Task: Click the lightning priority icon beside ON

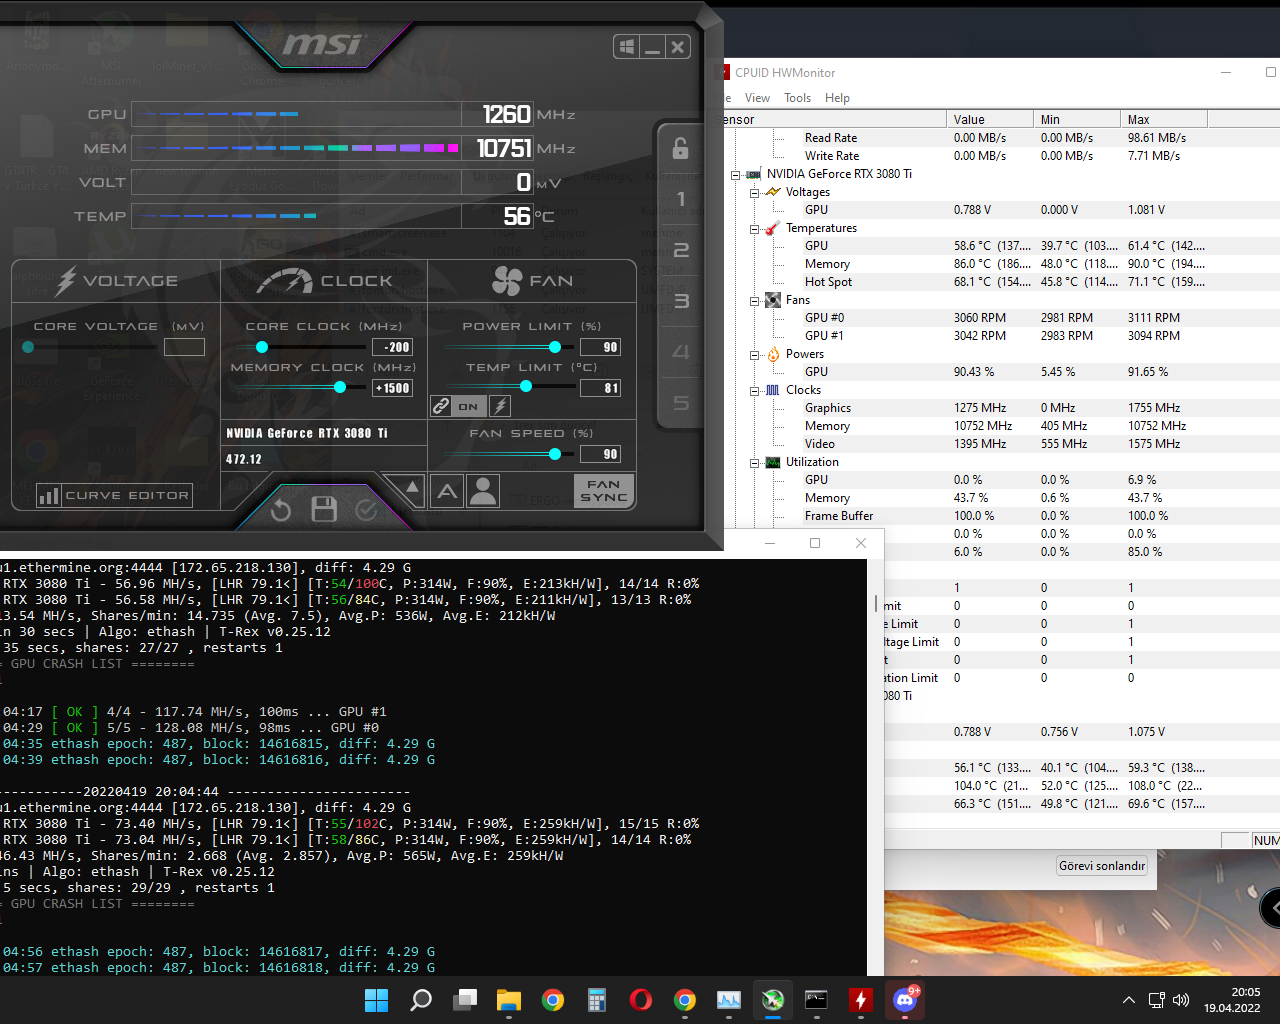Action: click(x=500, y=406)
